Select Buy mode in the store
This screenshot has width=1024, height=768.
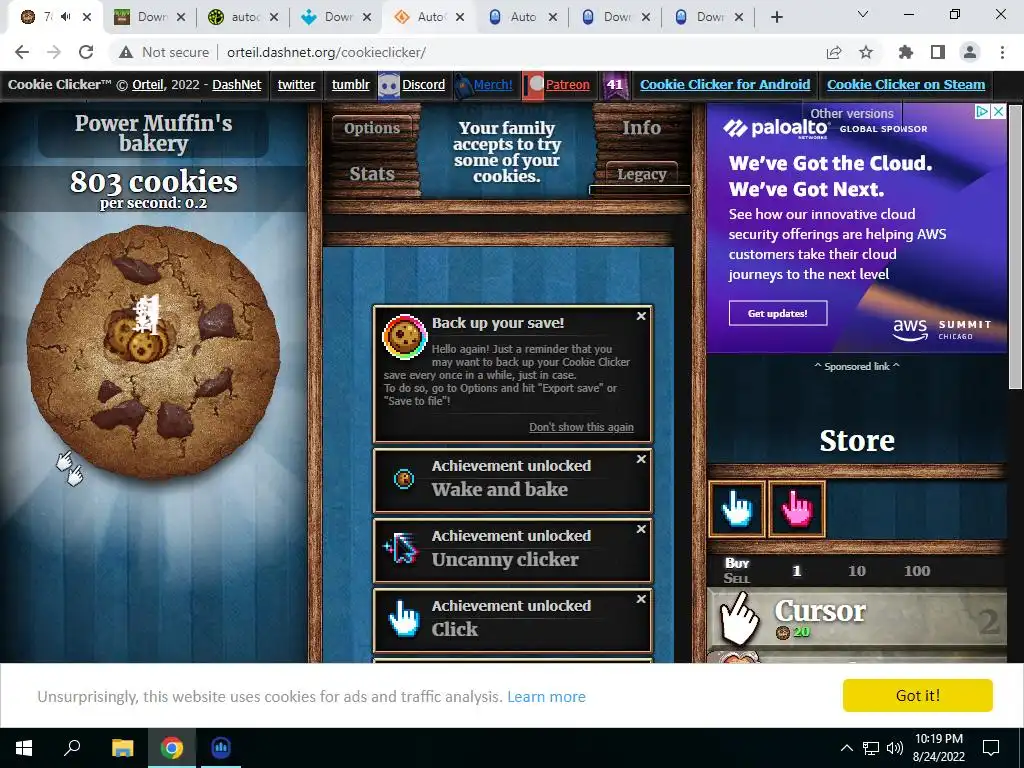737,563
